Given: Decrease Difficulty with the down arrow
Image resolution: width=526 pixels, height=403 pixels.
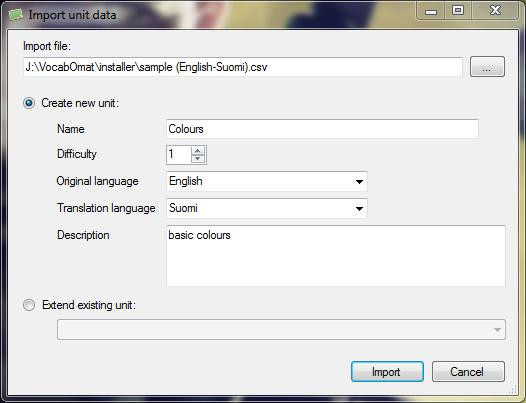Looking at the screenshot, I should [x=198, y=158].
